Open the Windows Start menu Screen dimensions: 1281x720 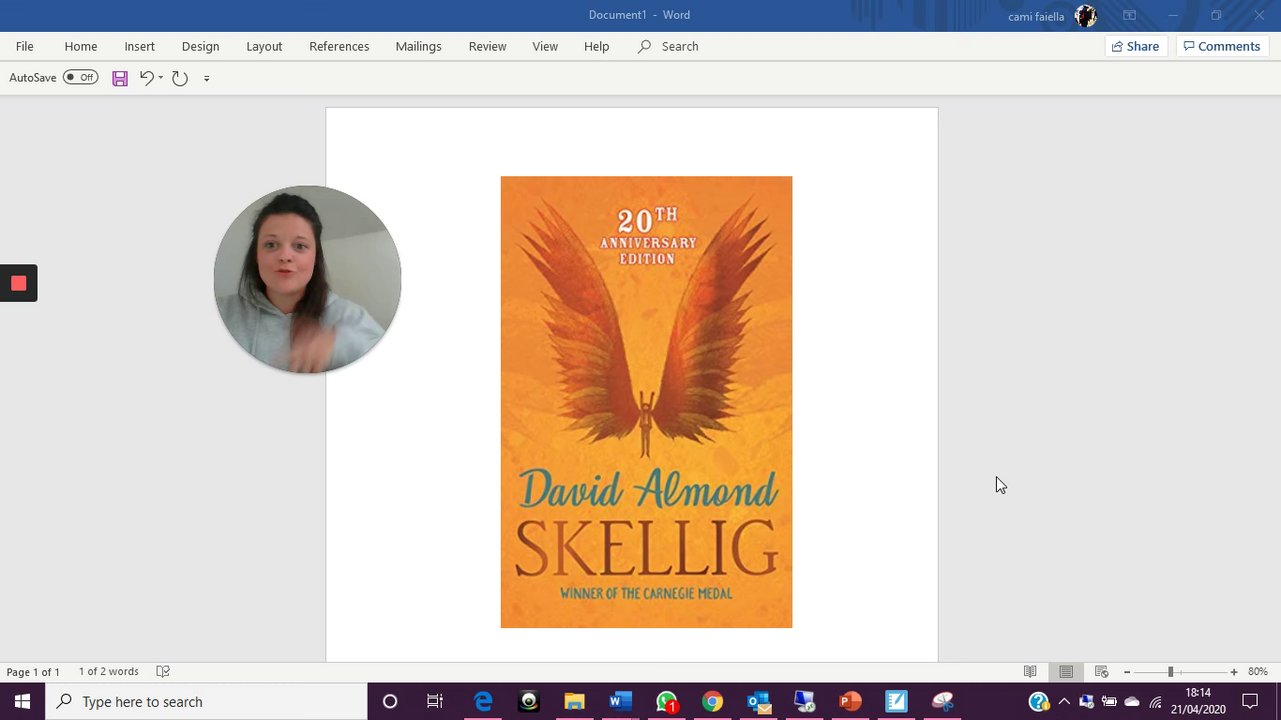point(22,701)
